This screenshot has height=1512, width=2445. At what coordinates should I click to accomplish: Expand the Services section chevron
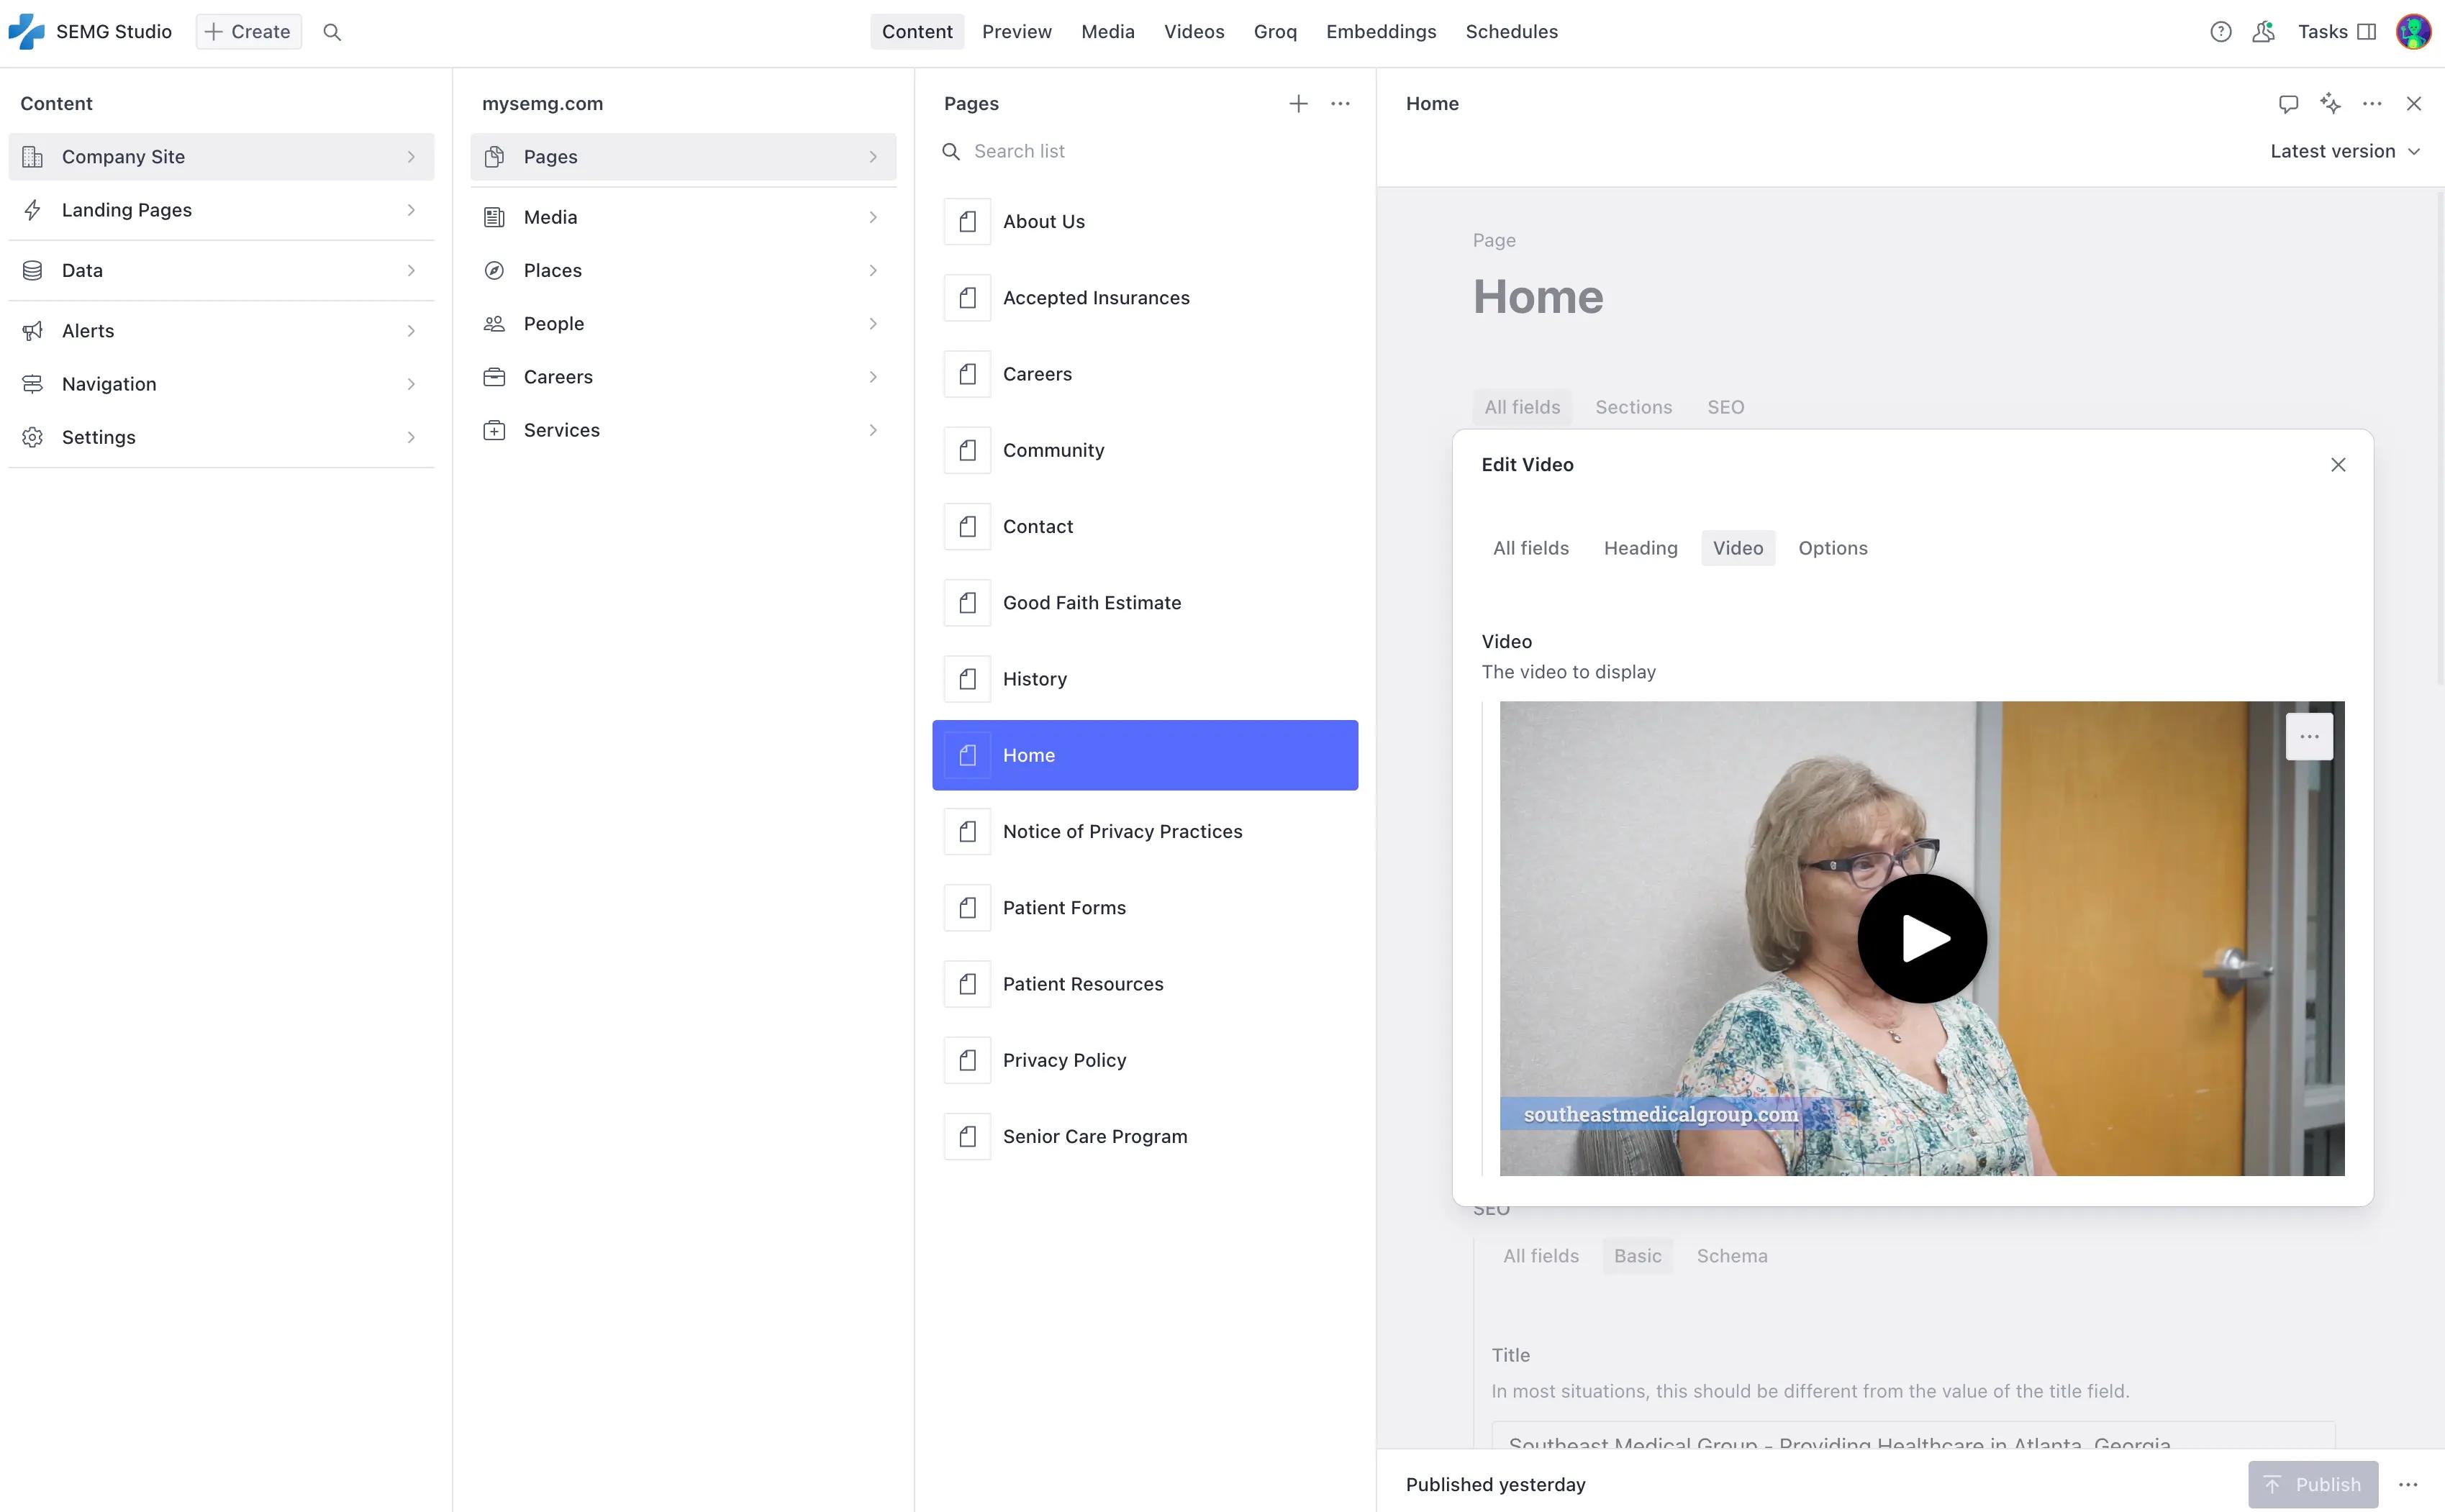873,431
